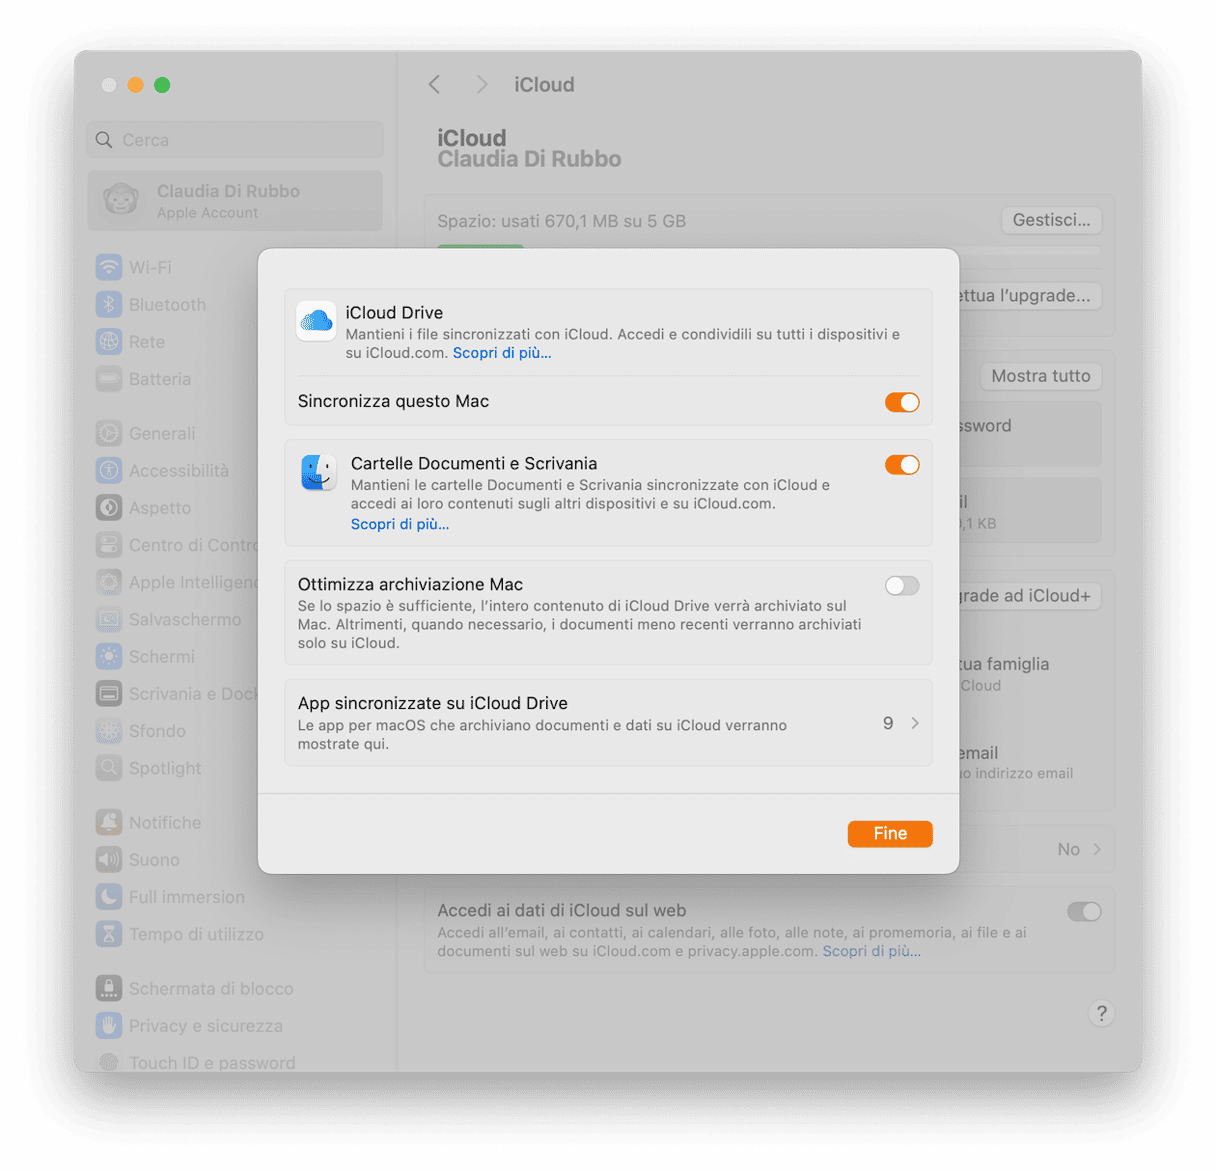Disable Sincronizza questo Mac toggle
1216x1170 pixels.
pos(901,402)
